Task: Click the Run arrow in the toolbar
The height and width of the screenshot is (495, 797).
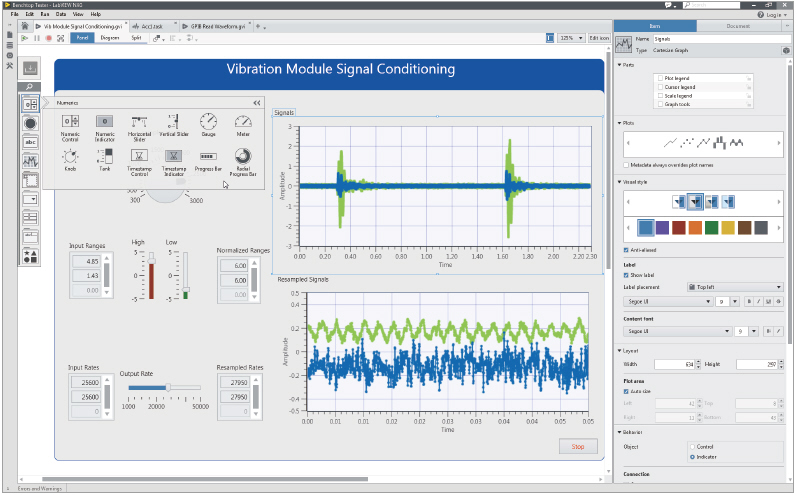Action: click(24, 37)
